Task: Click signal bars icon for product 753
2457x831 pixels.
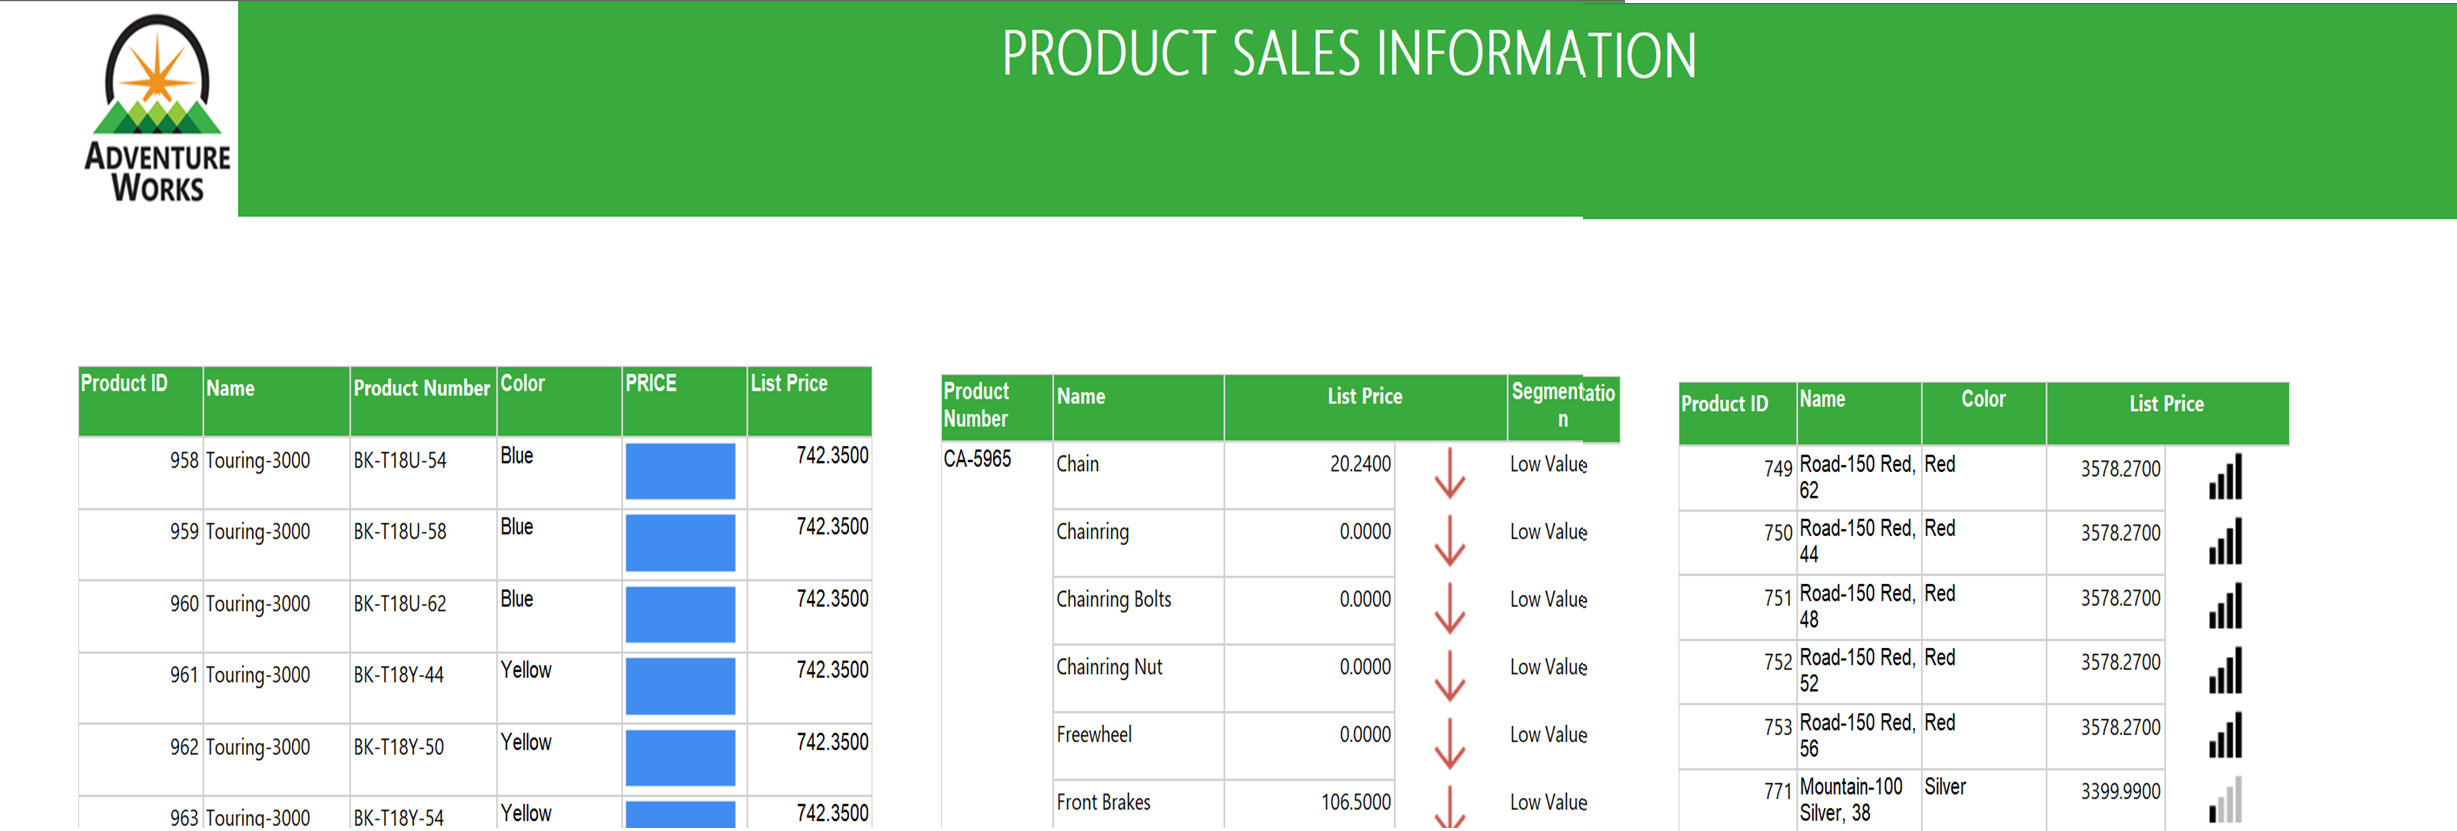Action: 2225,735
